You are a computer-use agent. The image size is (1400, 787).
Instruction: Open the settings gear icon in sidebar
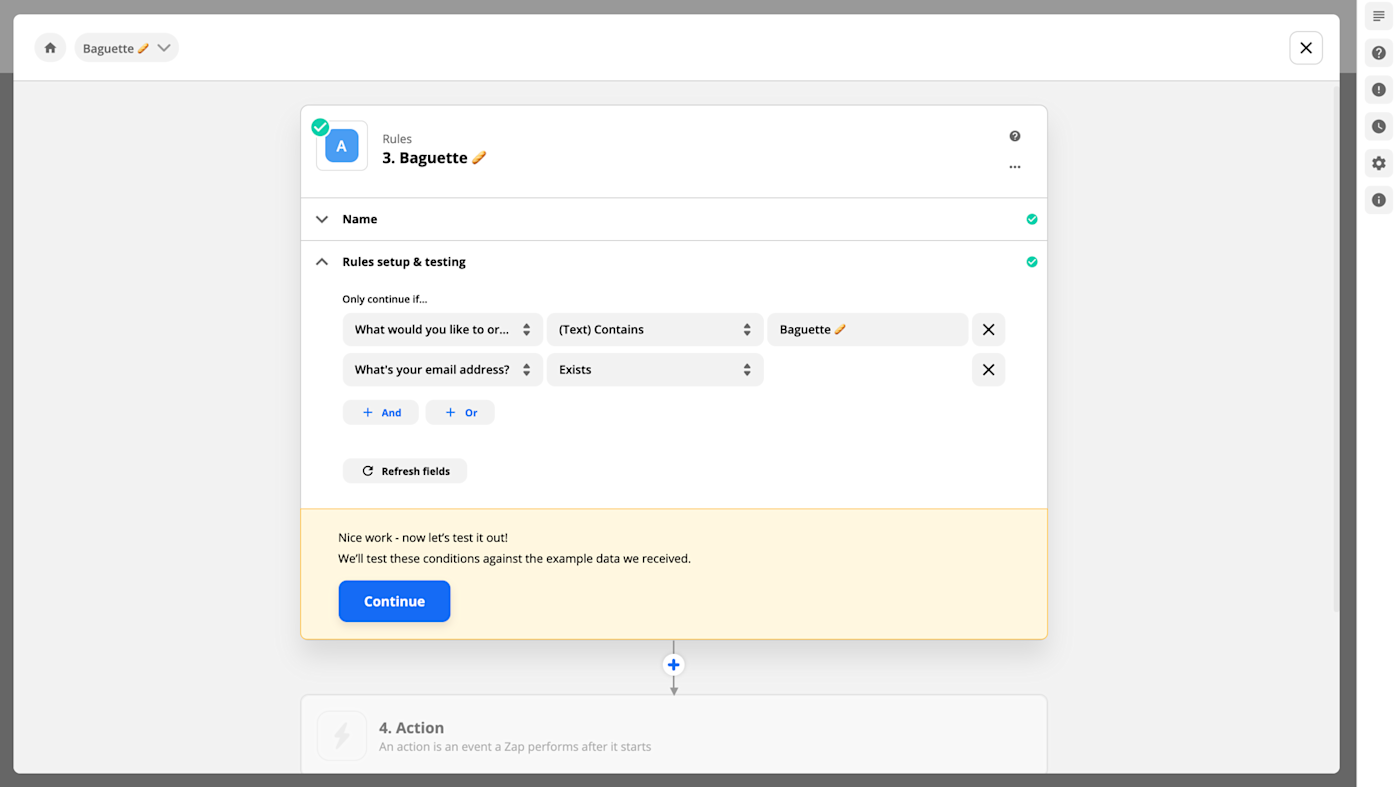tap(1379, 163)
